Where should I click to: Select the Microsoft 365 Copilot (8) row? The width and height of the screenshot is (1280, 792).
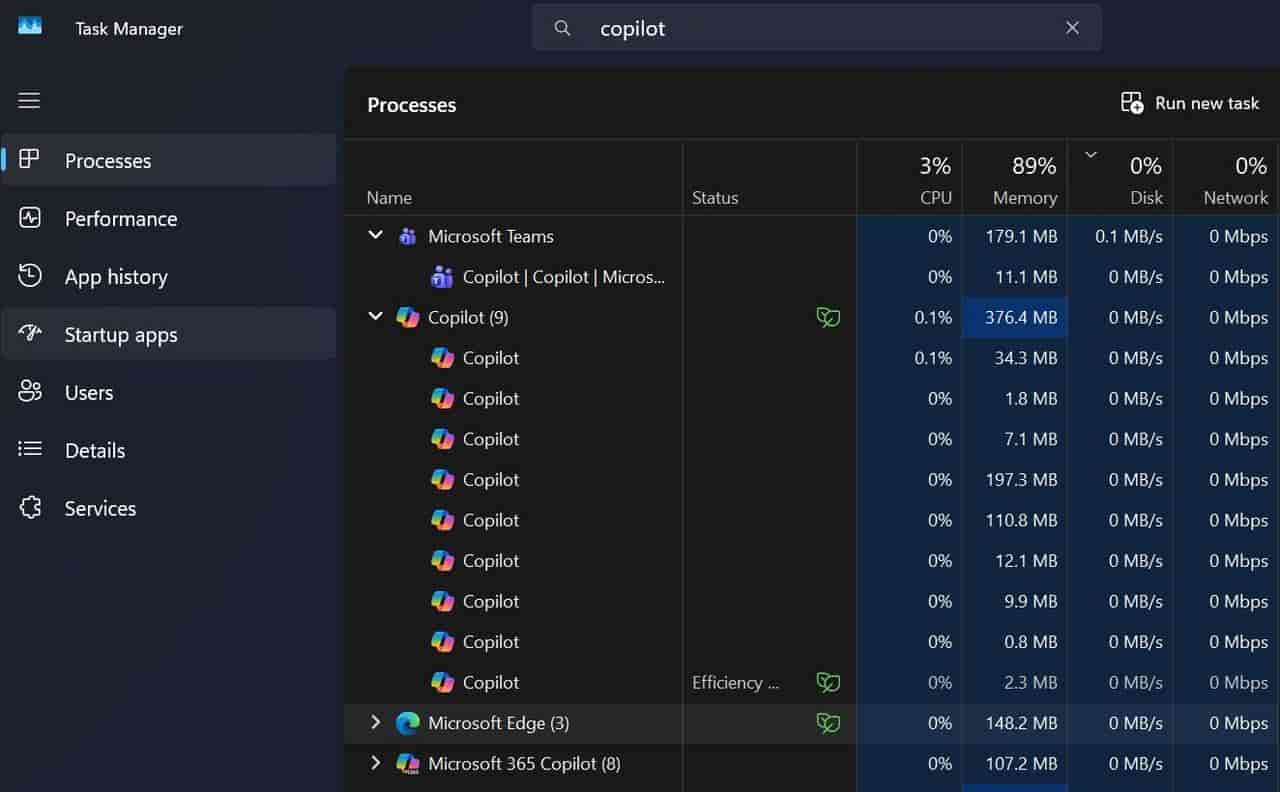pyautogui.click(x=812, y=763)
